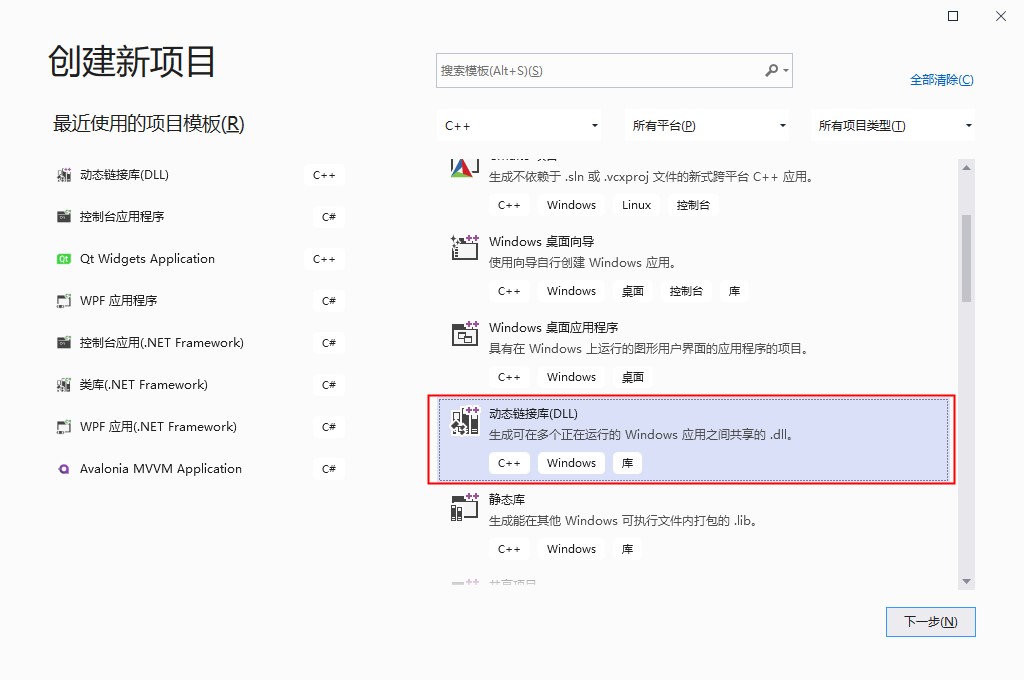This screenshot has height=680, width=1024.
Task: Select recent WPF 应用(.NET Framework) template
Action: 158,427
